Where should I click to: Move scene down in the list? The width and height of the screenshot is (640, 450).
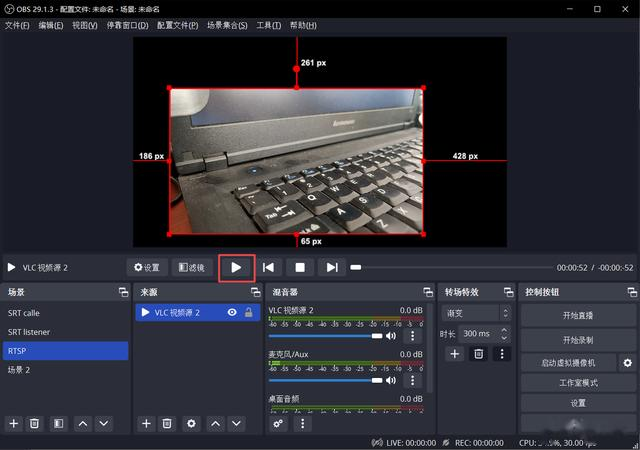coord(104,423)
